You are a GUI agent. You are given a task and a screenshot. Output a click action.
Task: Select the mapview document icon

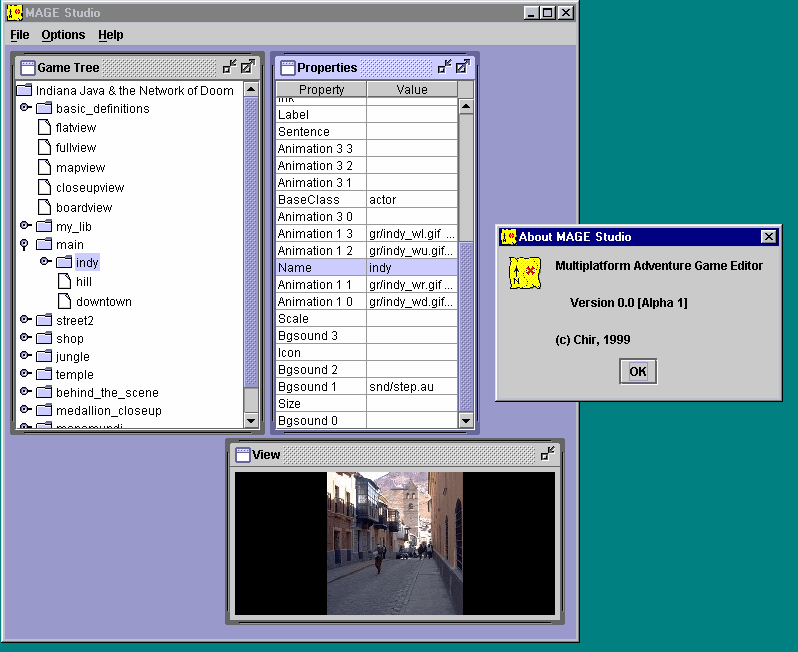45,167
